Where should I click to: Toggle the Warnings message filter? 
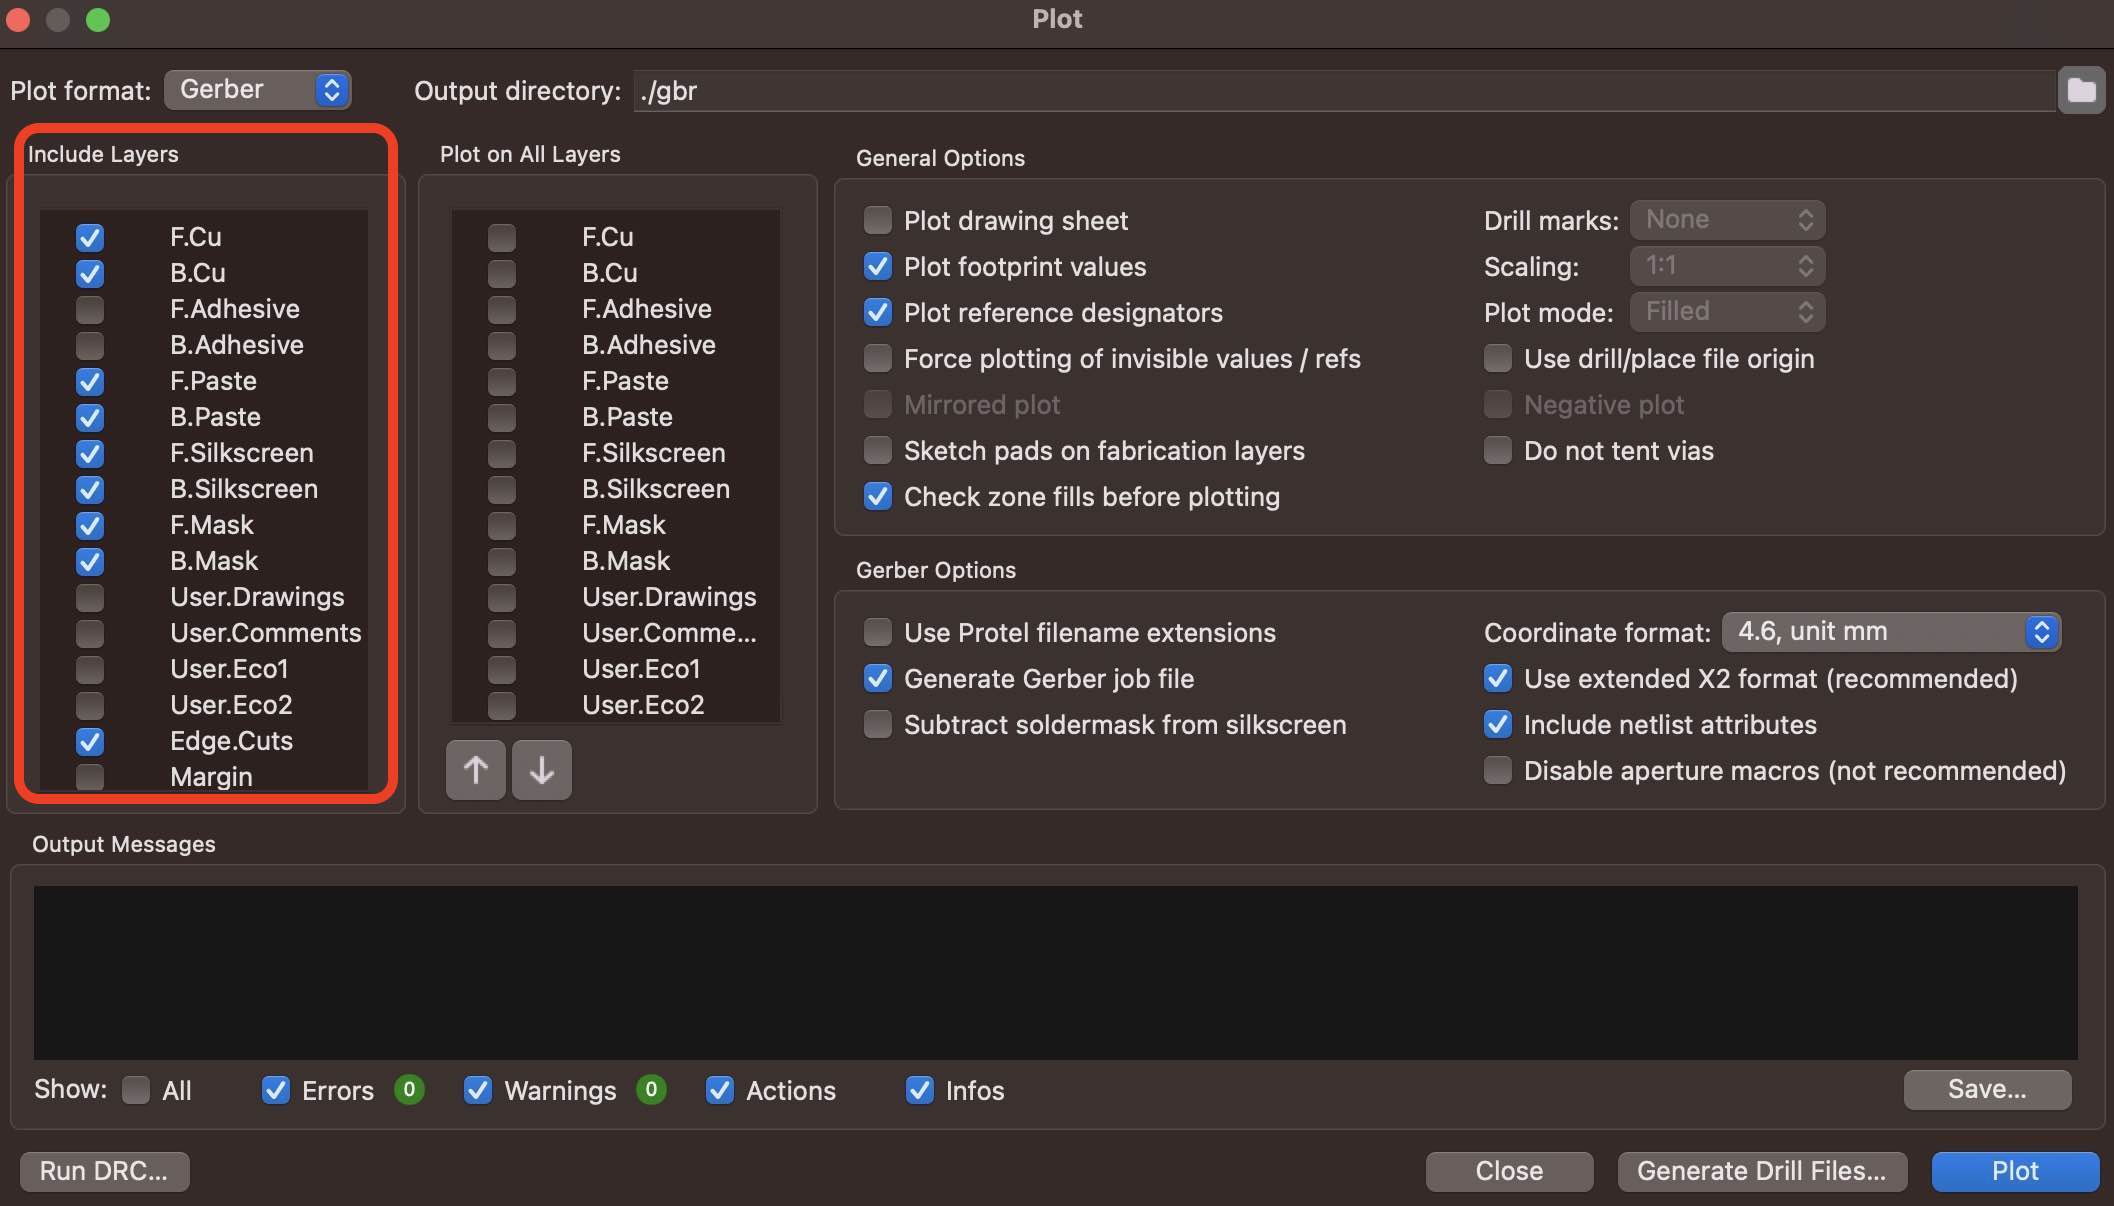(x=478, y=1090)
